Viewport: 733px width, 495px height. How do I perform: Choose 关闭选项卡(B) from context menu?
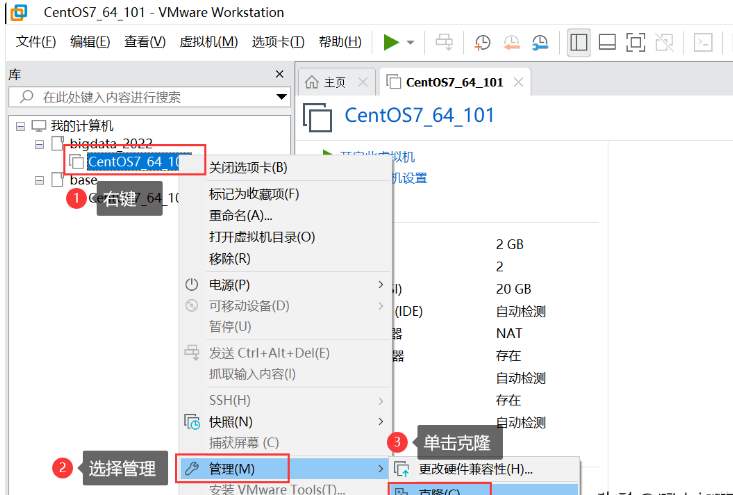point(287,167)
